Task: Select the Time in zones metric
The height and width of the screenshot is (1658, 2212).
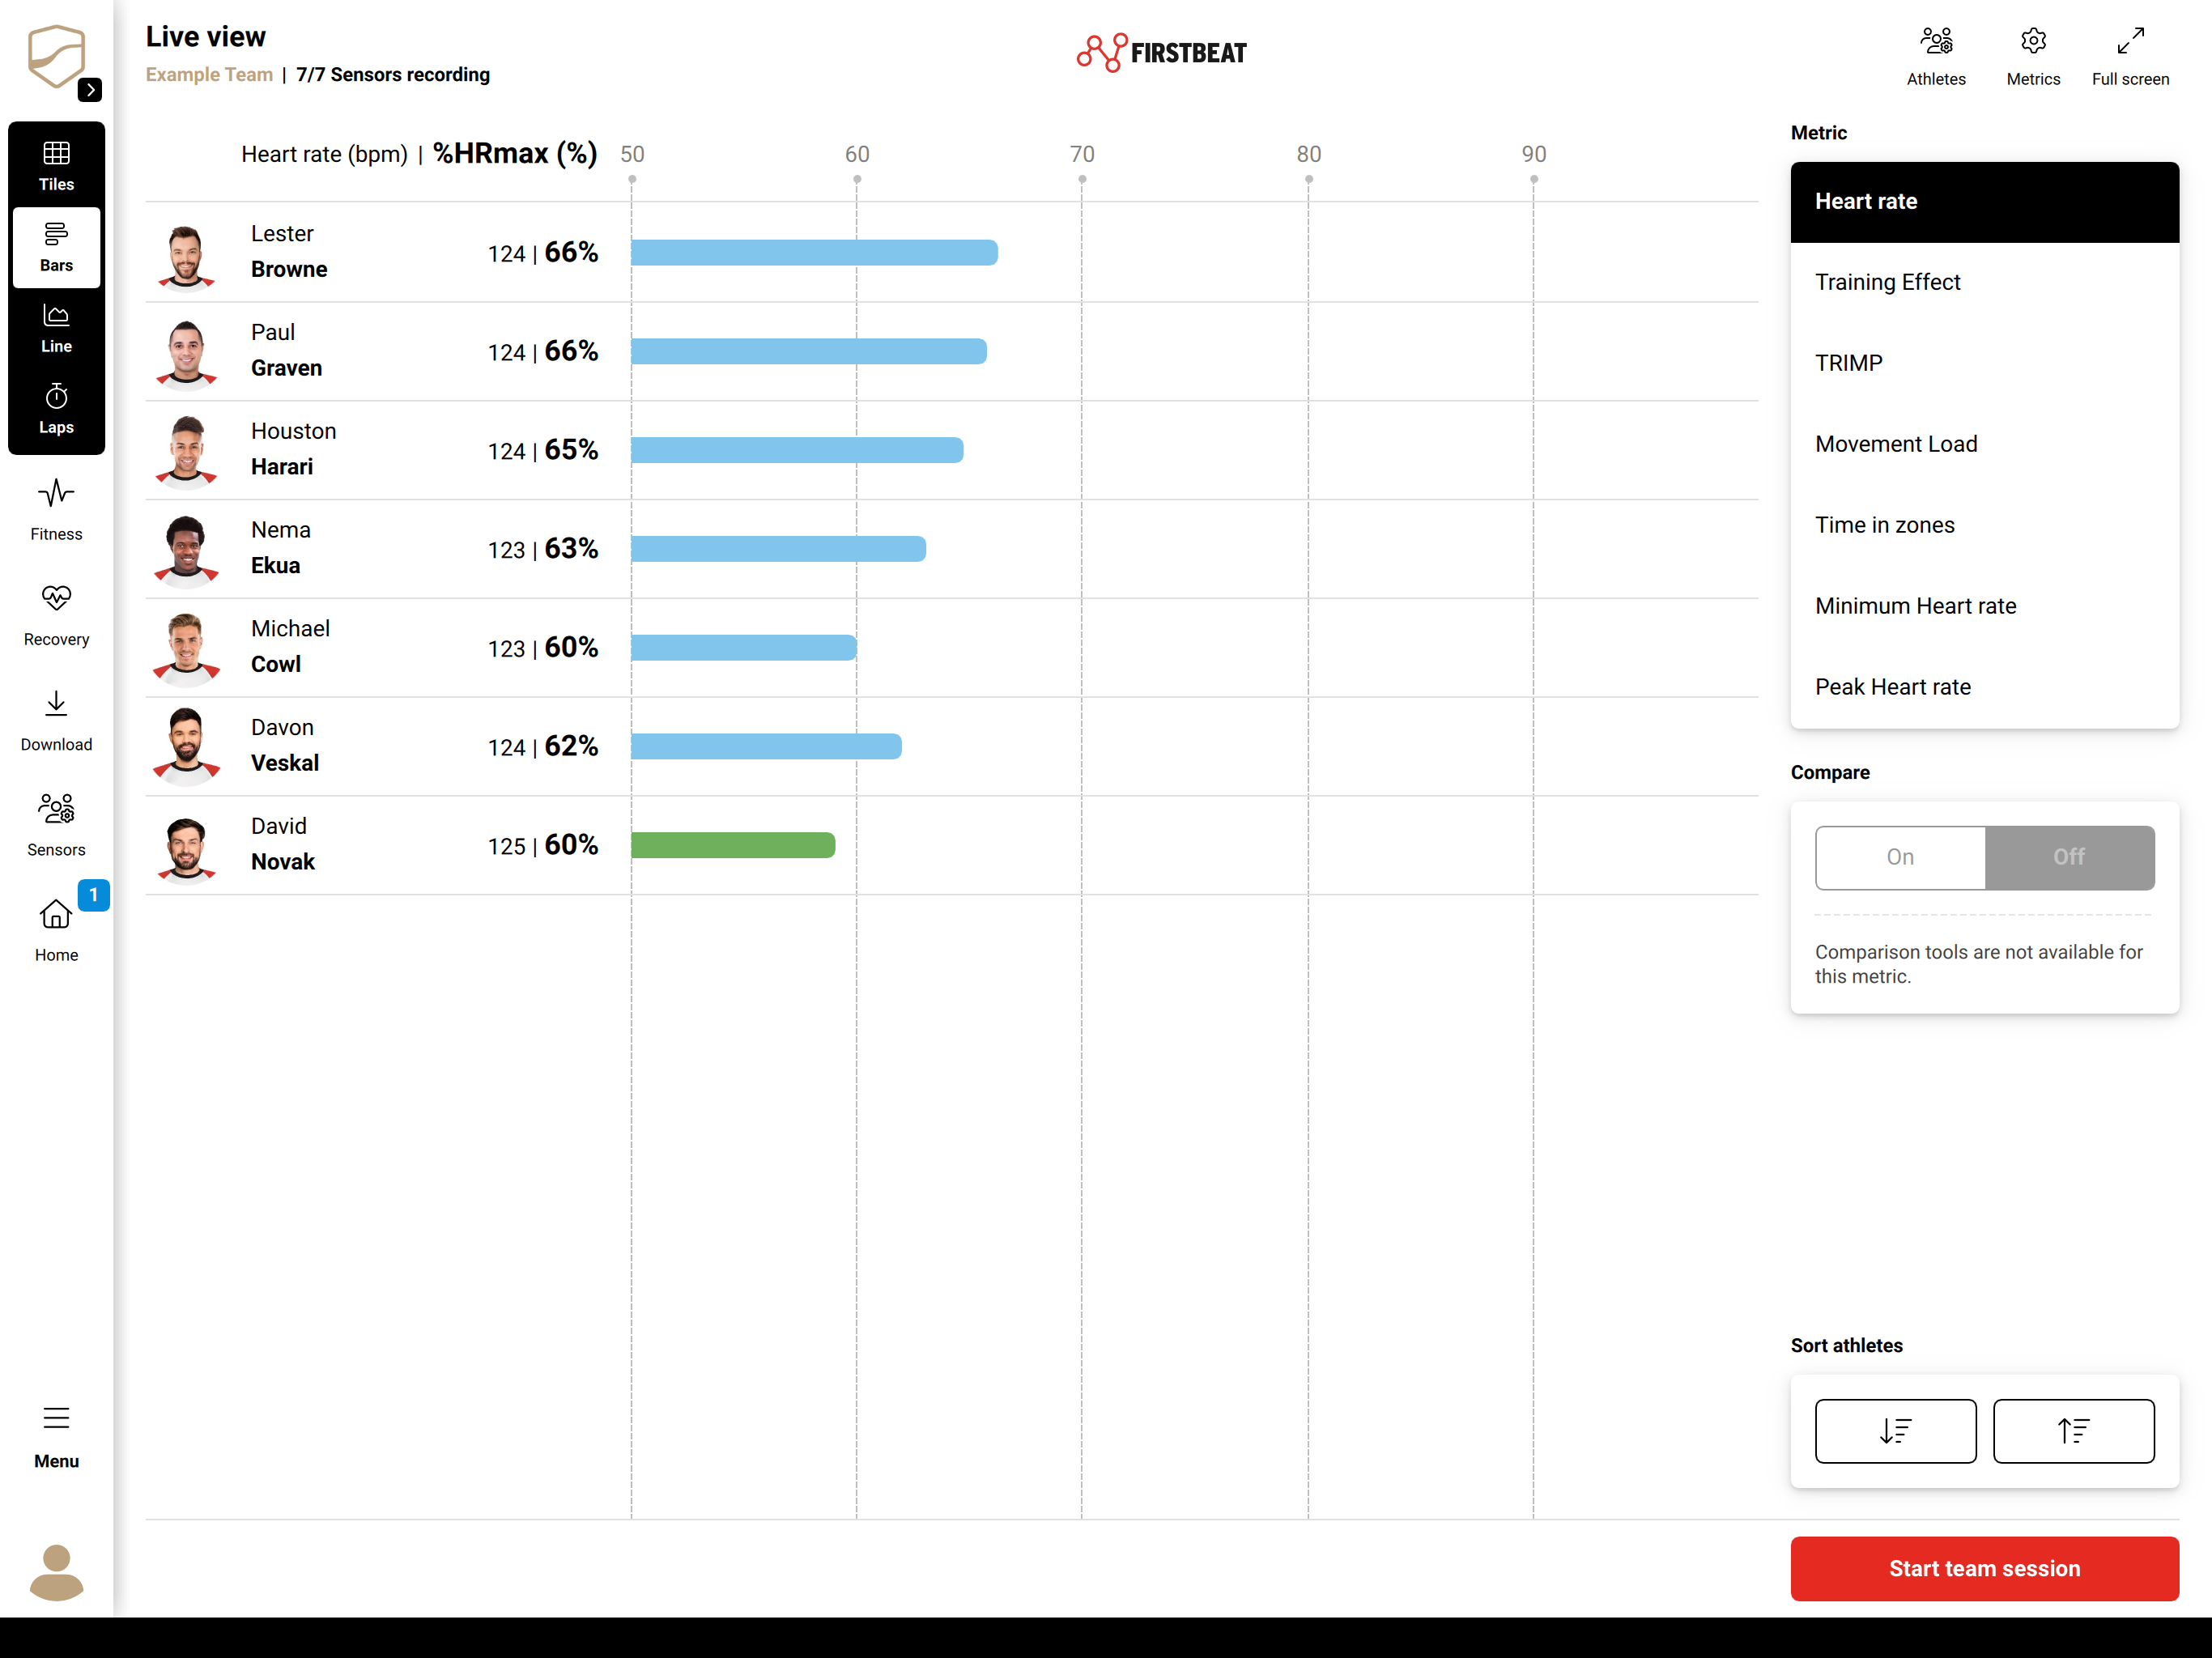Action: coord(1984,525)
